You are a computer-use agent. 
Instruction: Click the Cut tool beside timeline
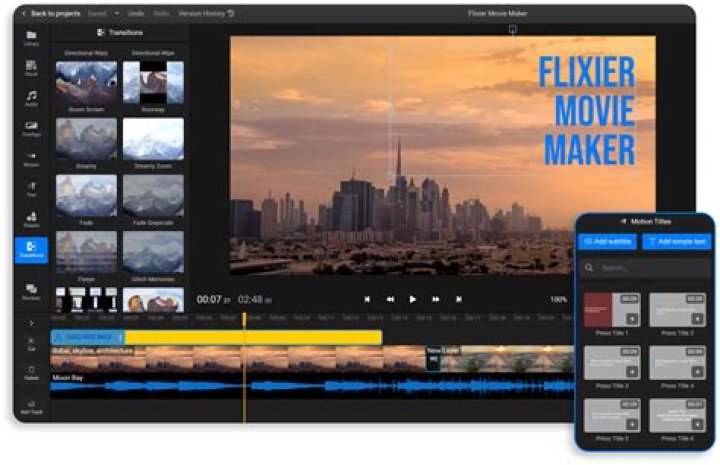click(x=31, y=343)
